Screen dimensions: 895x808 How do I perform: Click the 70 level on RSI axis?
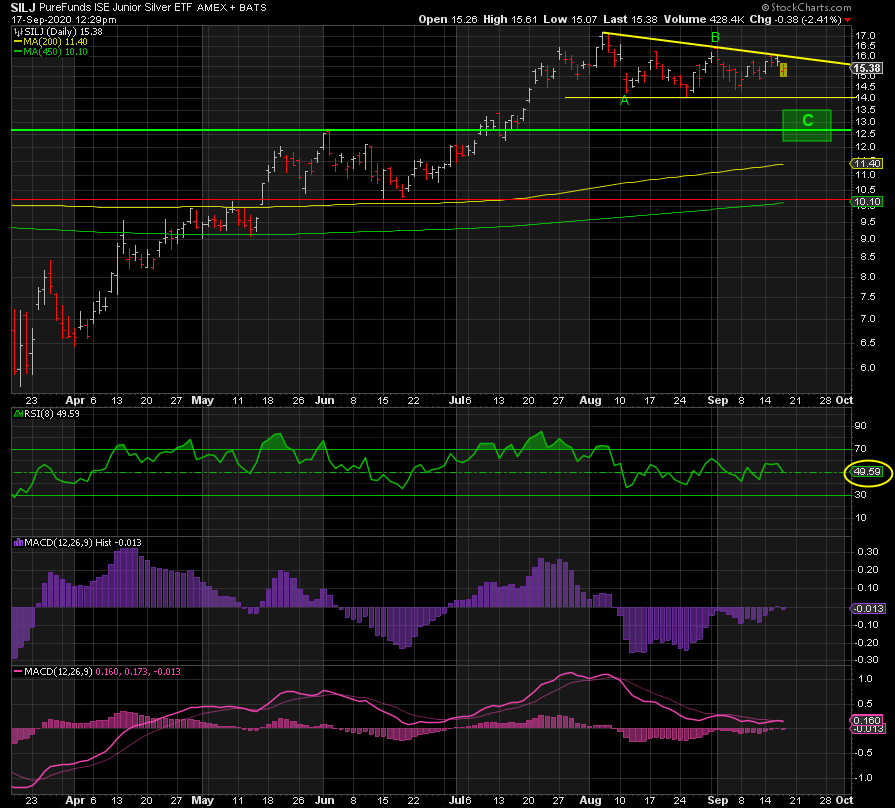coord(860,449)
